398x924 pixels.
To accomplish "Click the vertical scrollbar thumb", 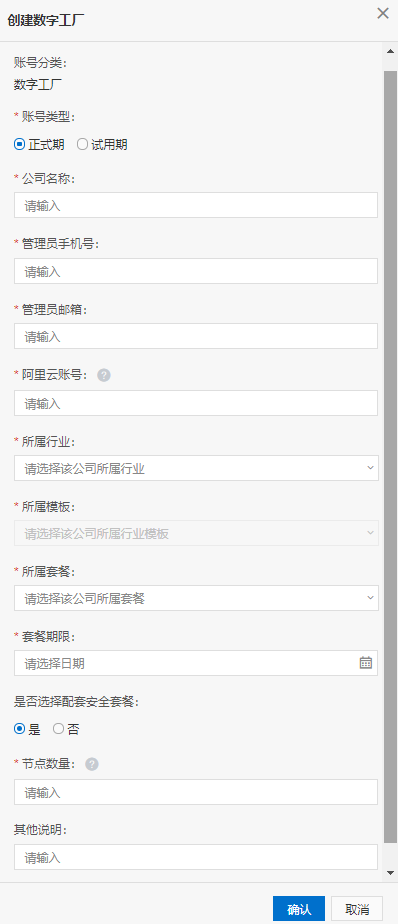I will click(390, 457).
